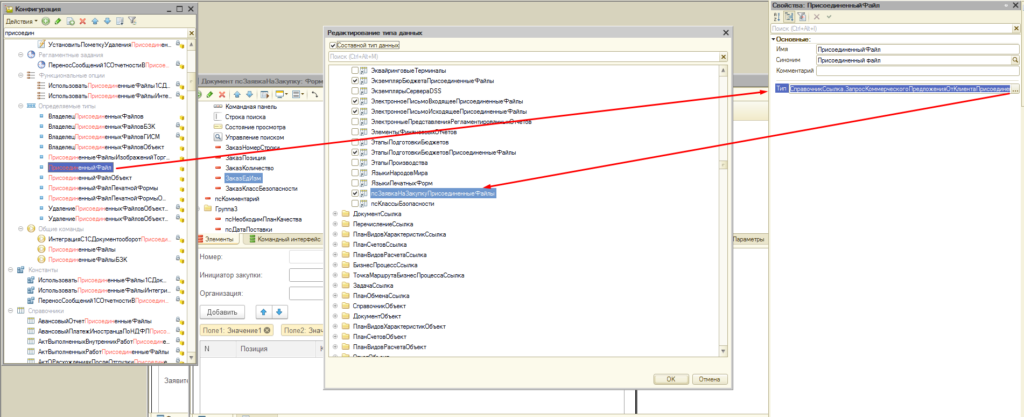Expand the СправочникОбъект folder

coord(335,305)
